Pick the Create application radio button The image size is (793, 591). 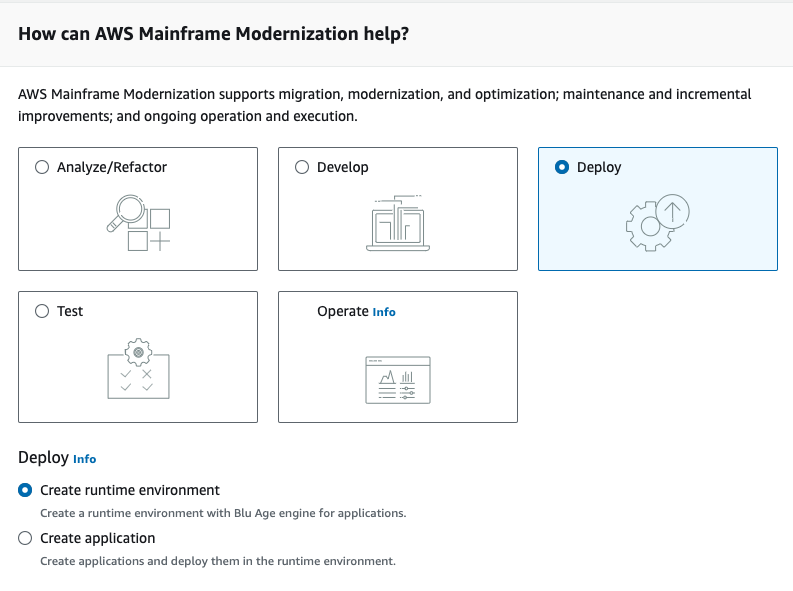pyautogui.click(x=26, y=538)
